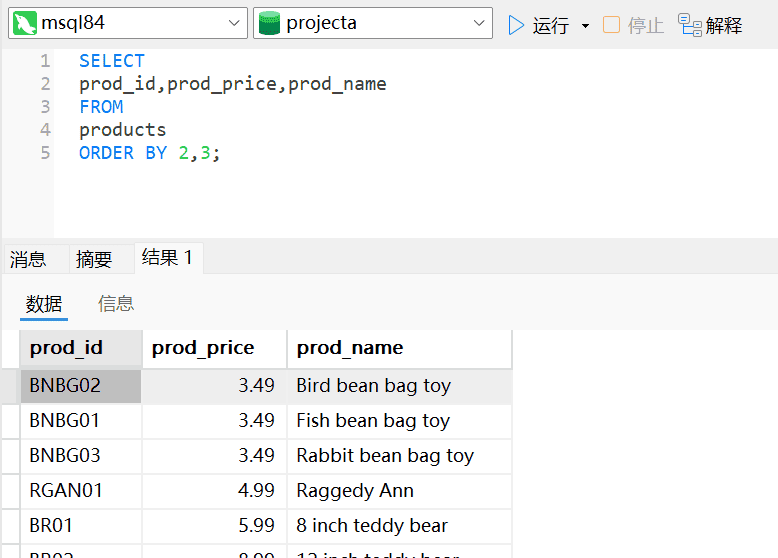Open the 摘要 tab
This screenshot has width=778, height=558.
[94, 260]
